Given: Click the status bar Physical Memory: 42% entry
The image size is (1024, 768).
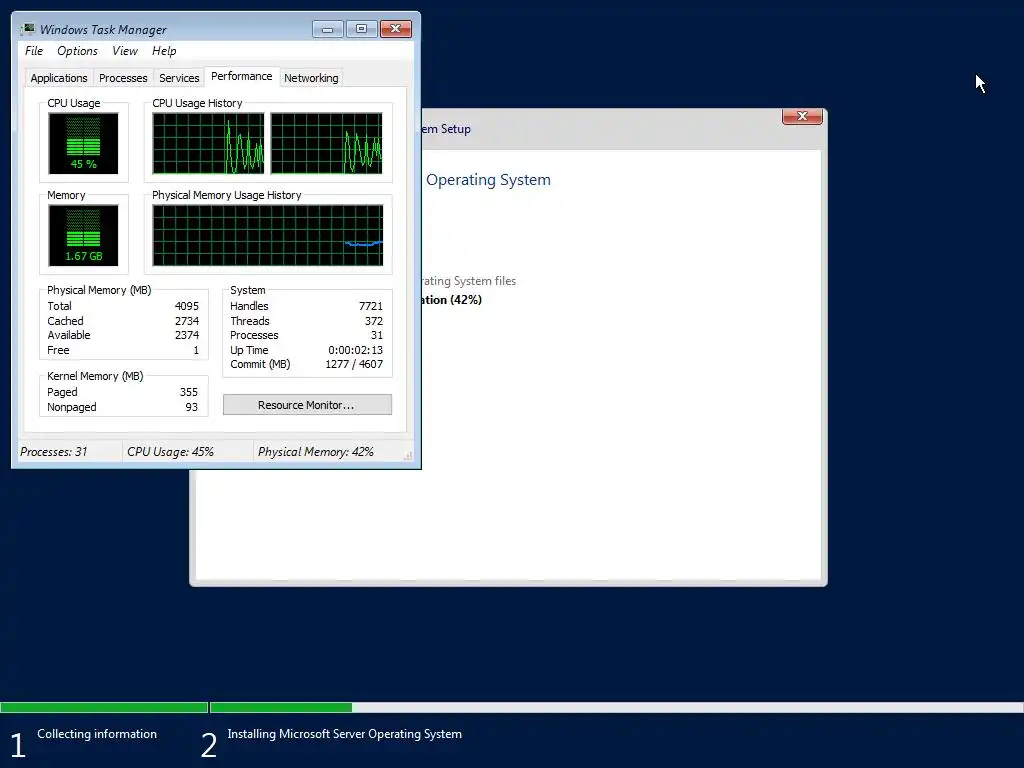Looking at the screenshot, I should (x=316, y=452).
